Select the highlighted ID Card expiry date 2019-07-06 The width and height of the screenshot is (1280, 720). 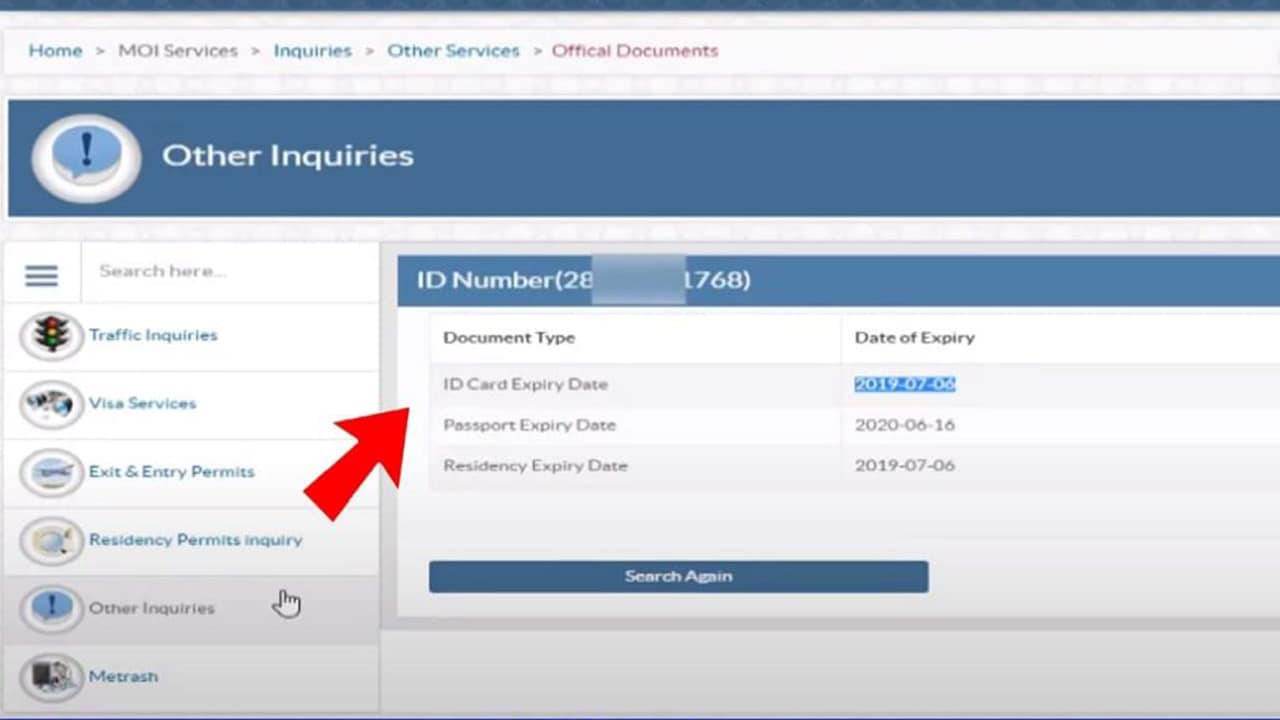pyautogui.click(x=904, y=384)
